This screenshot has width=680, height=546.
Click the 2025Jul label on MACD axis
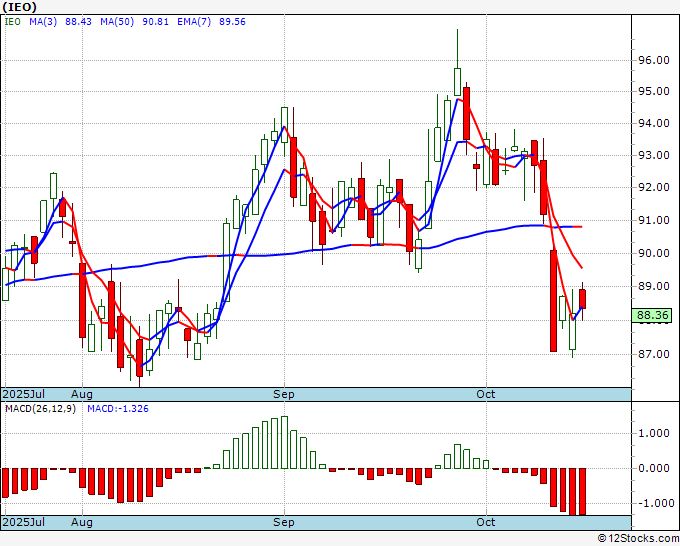tap(23, 522)
